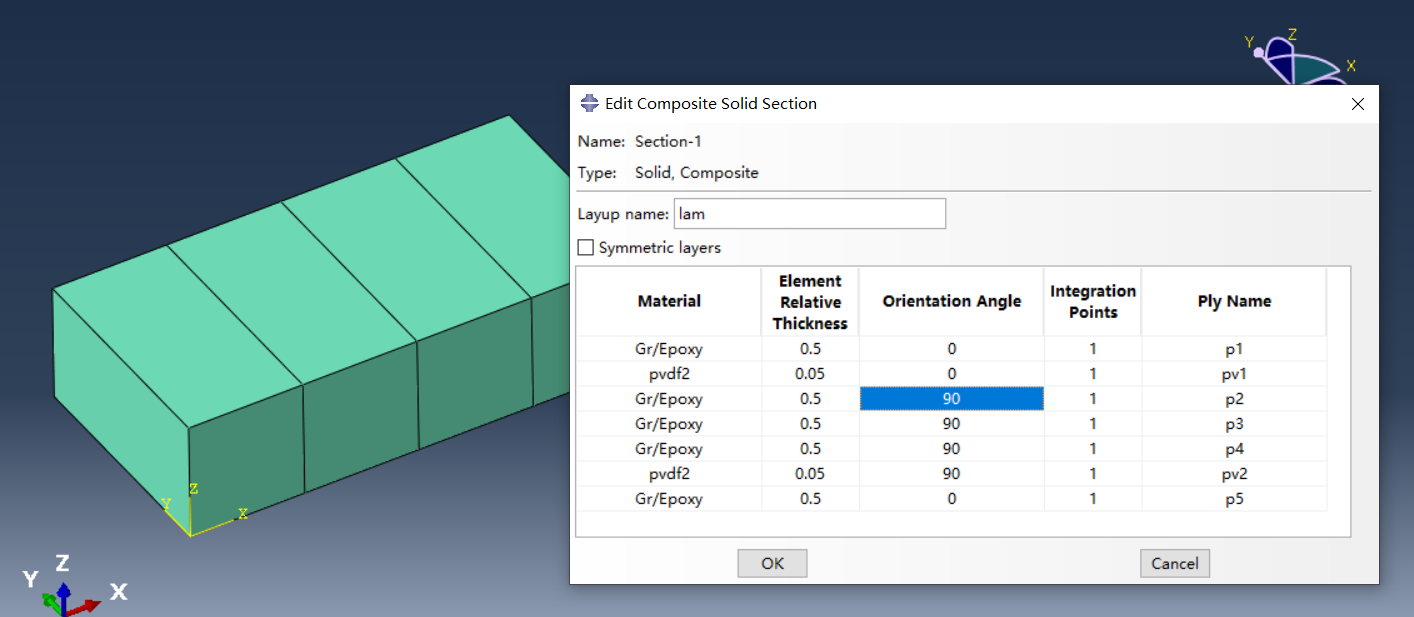Click the yellow local coordinate origin
This screenshot has width=1414, height=617.
coord(190,535)
